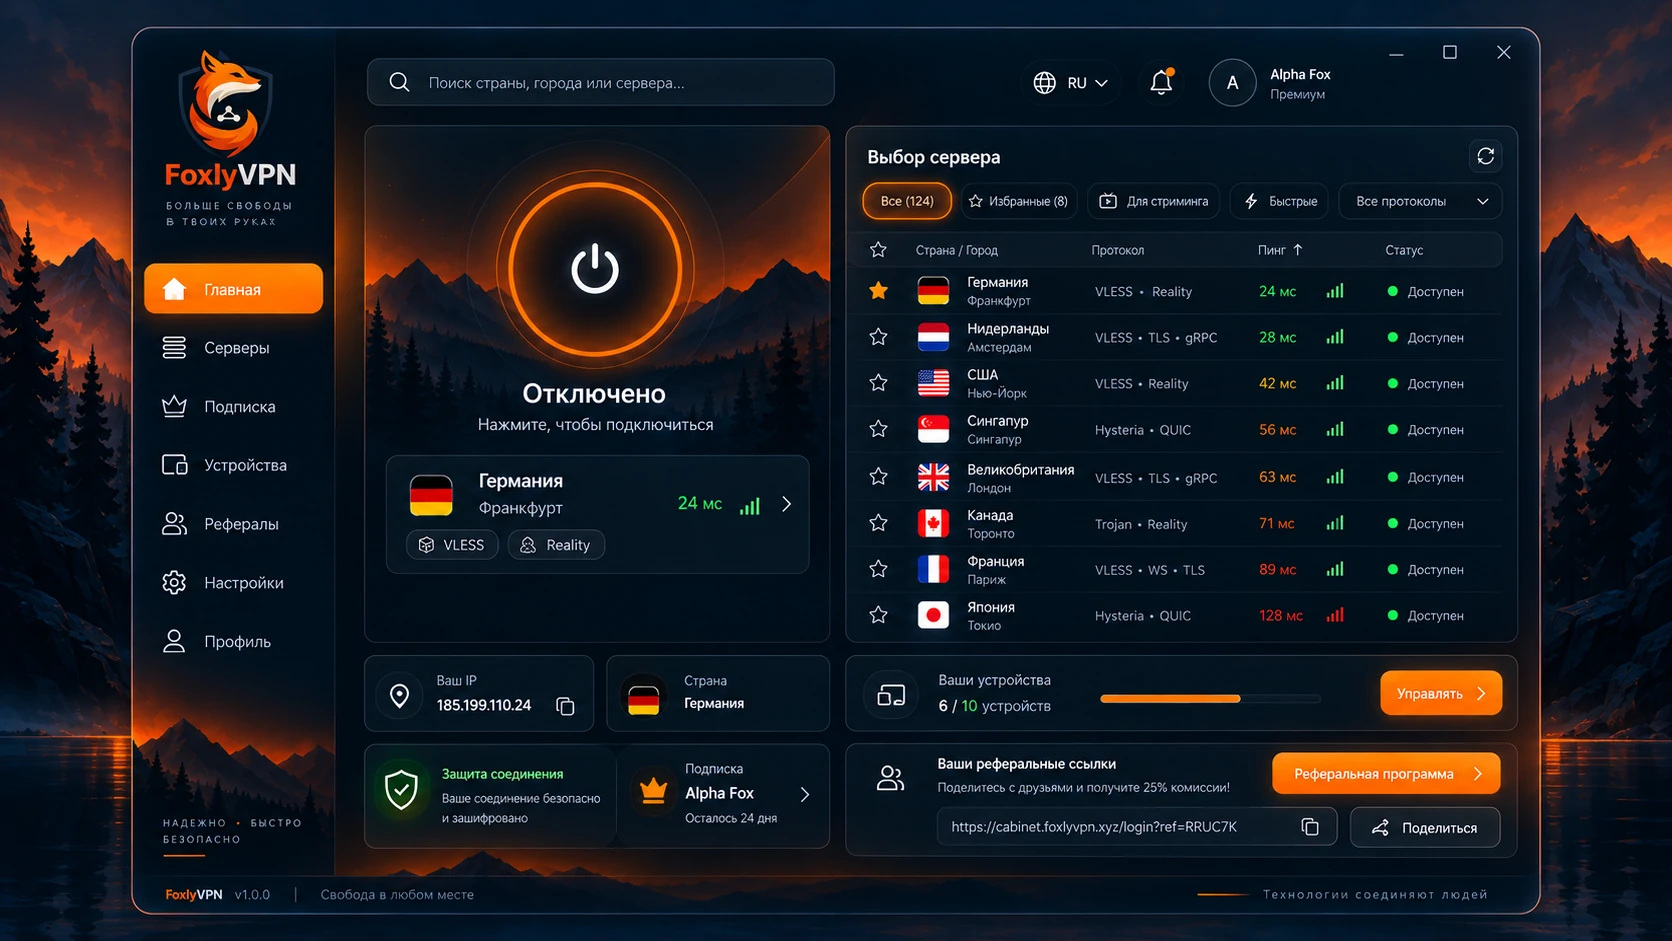Screen dimensions: 1672x941
Task: Click the Germany flag in server list
Action: (x=933, y=291)
